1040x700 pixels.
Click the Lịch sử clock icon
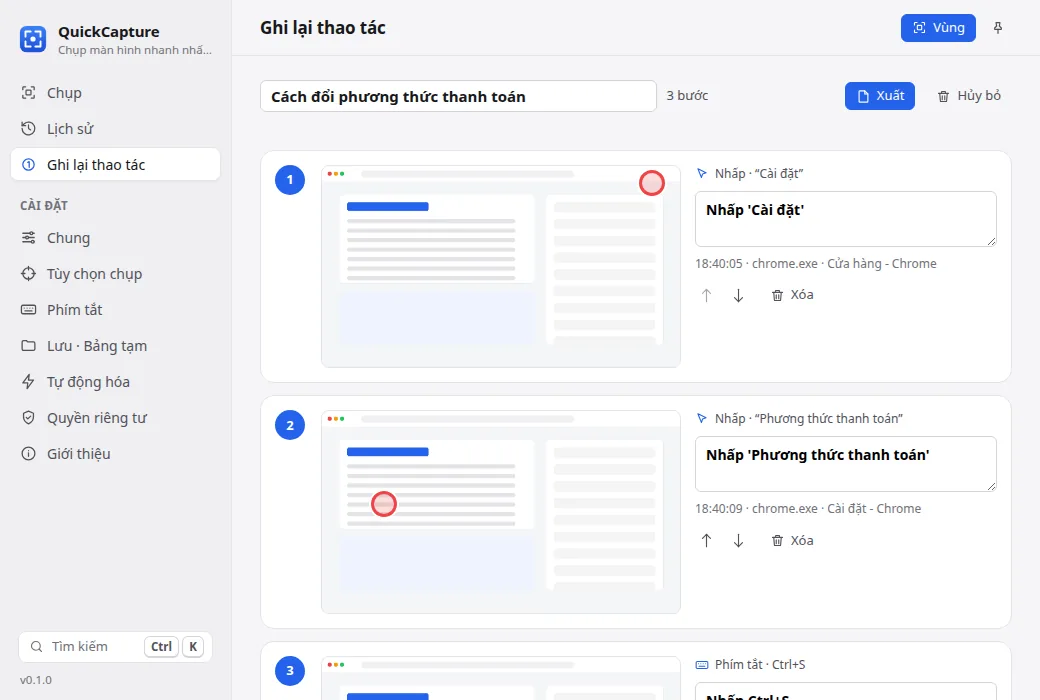(x=28, y=129)
